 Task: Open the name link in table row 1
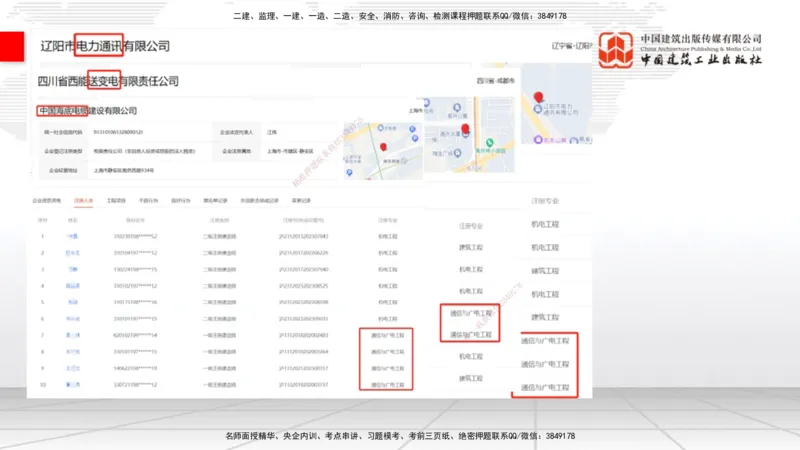pos(72,236)
